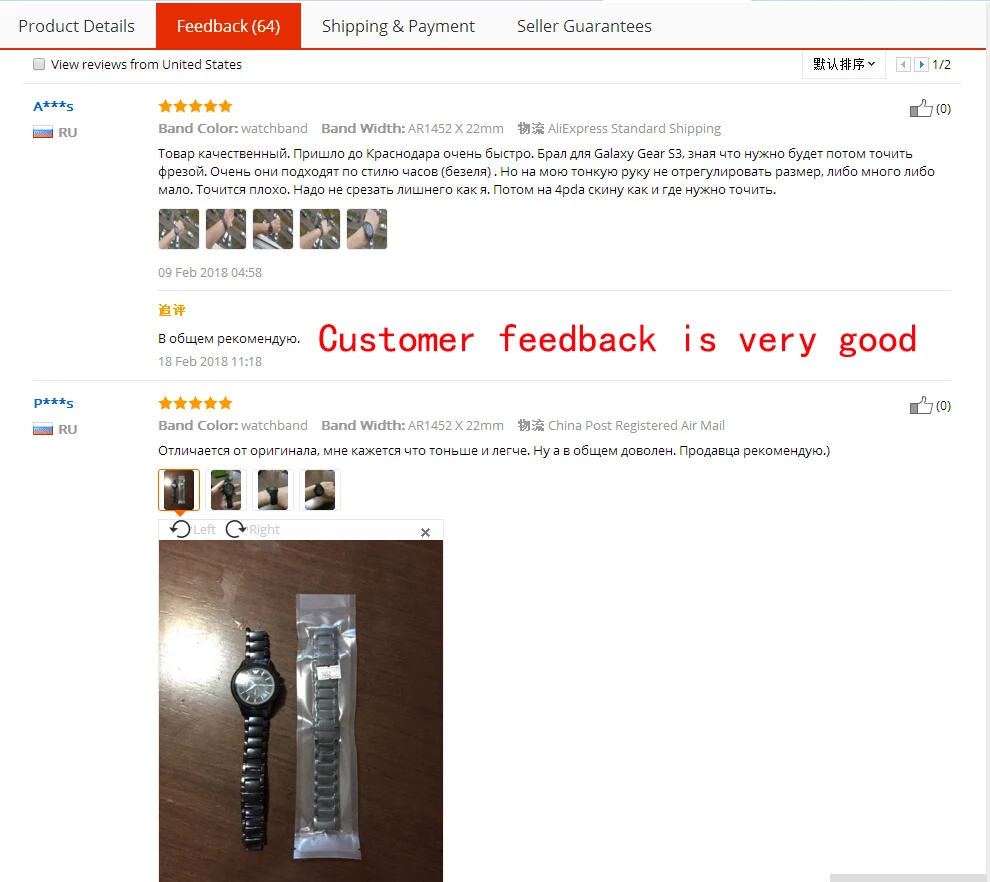Like the P***s review with thumbs-up
The width and height of the screenshot is (990, 882).
point(921,405)
